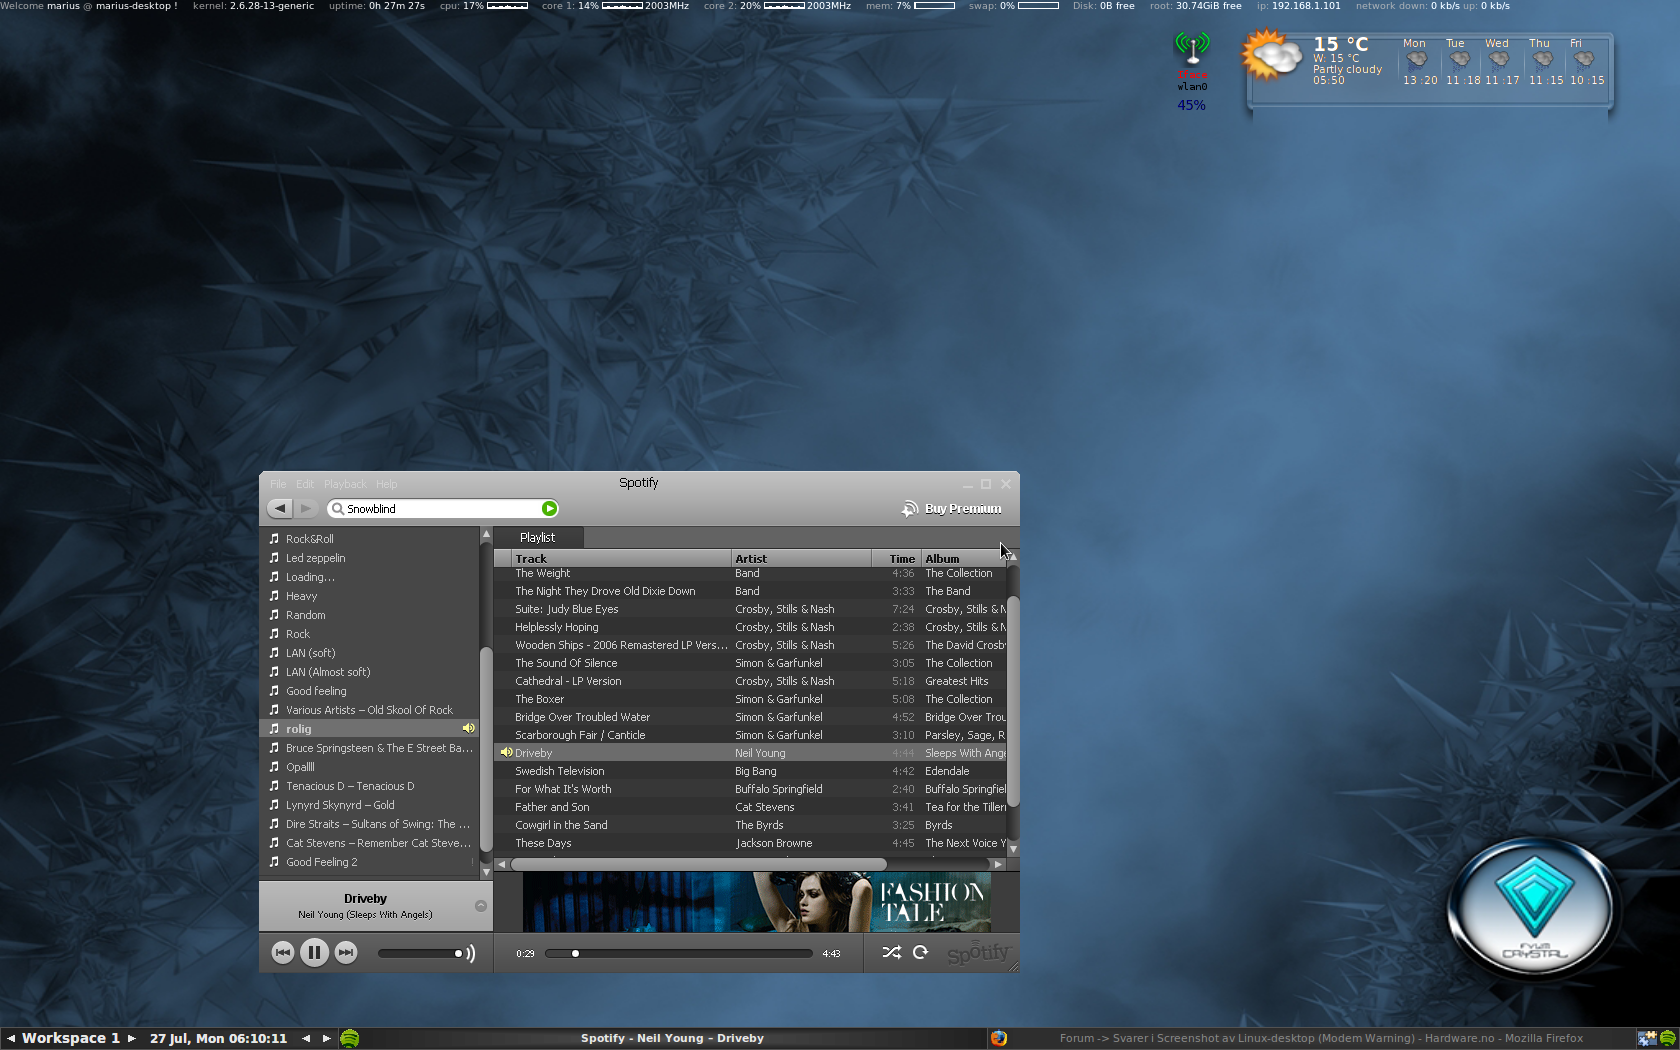
Task: Click the weather sun-cloud icon
Action: tap(1271, 56)
